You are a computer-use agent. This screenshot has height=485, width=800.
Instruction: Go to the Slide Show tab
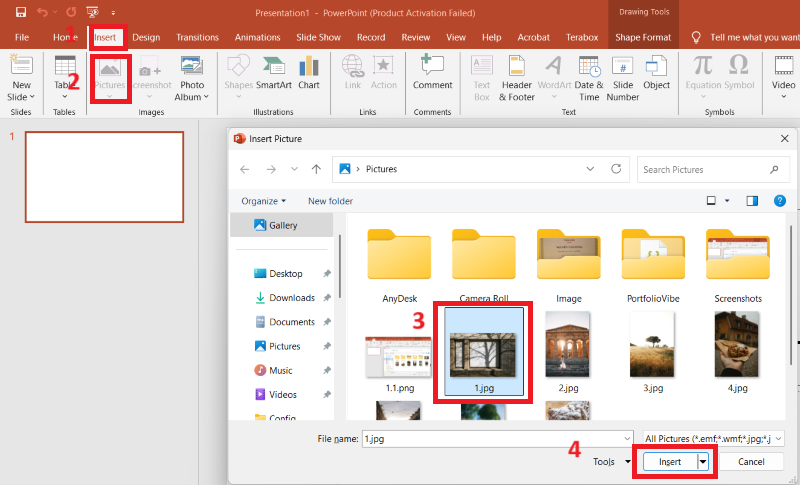(x=318, y=37)
